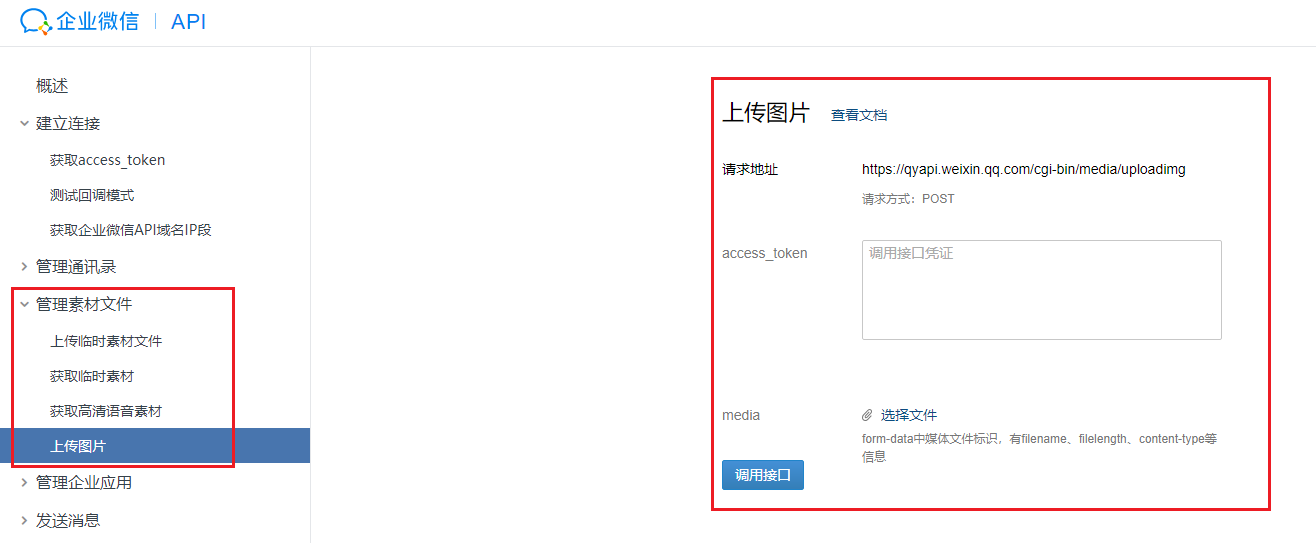Select 上传临时素材文件 in sidebar

(106, 341)
